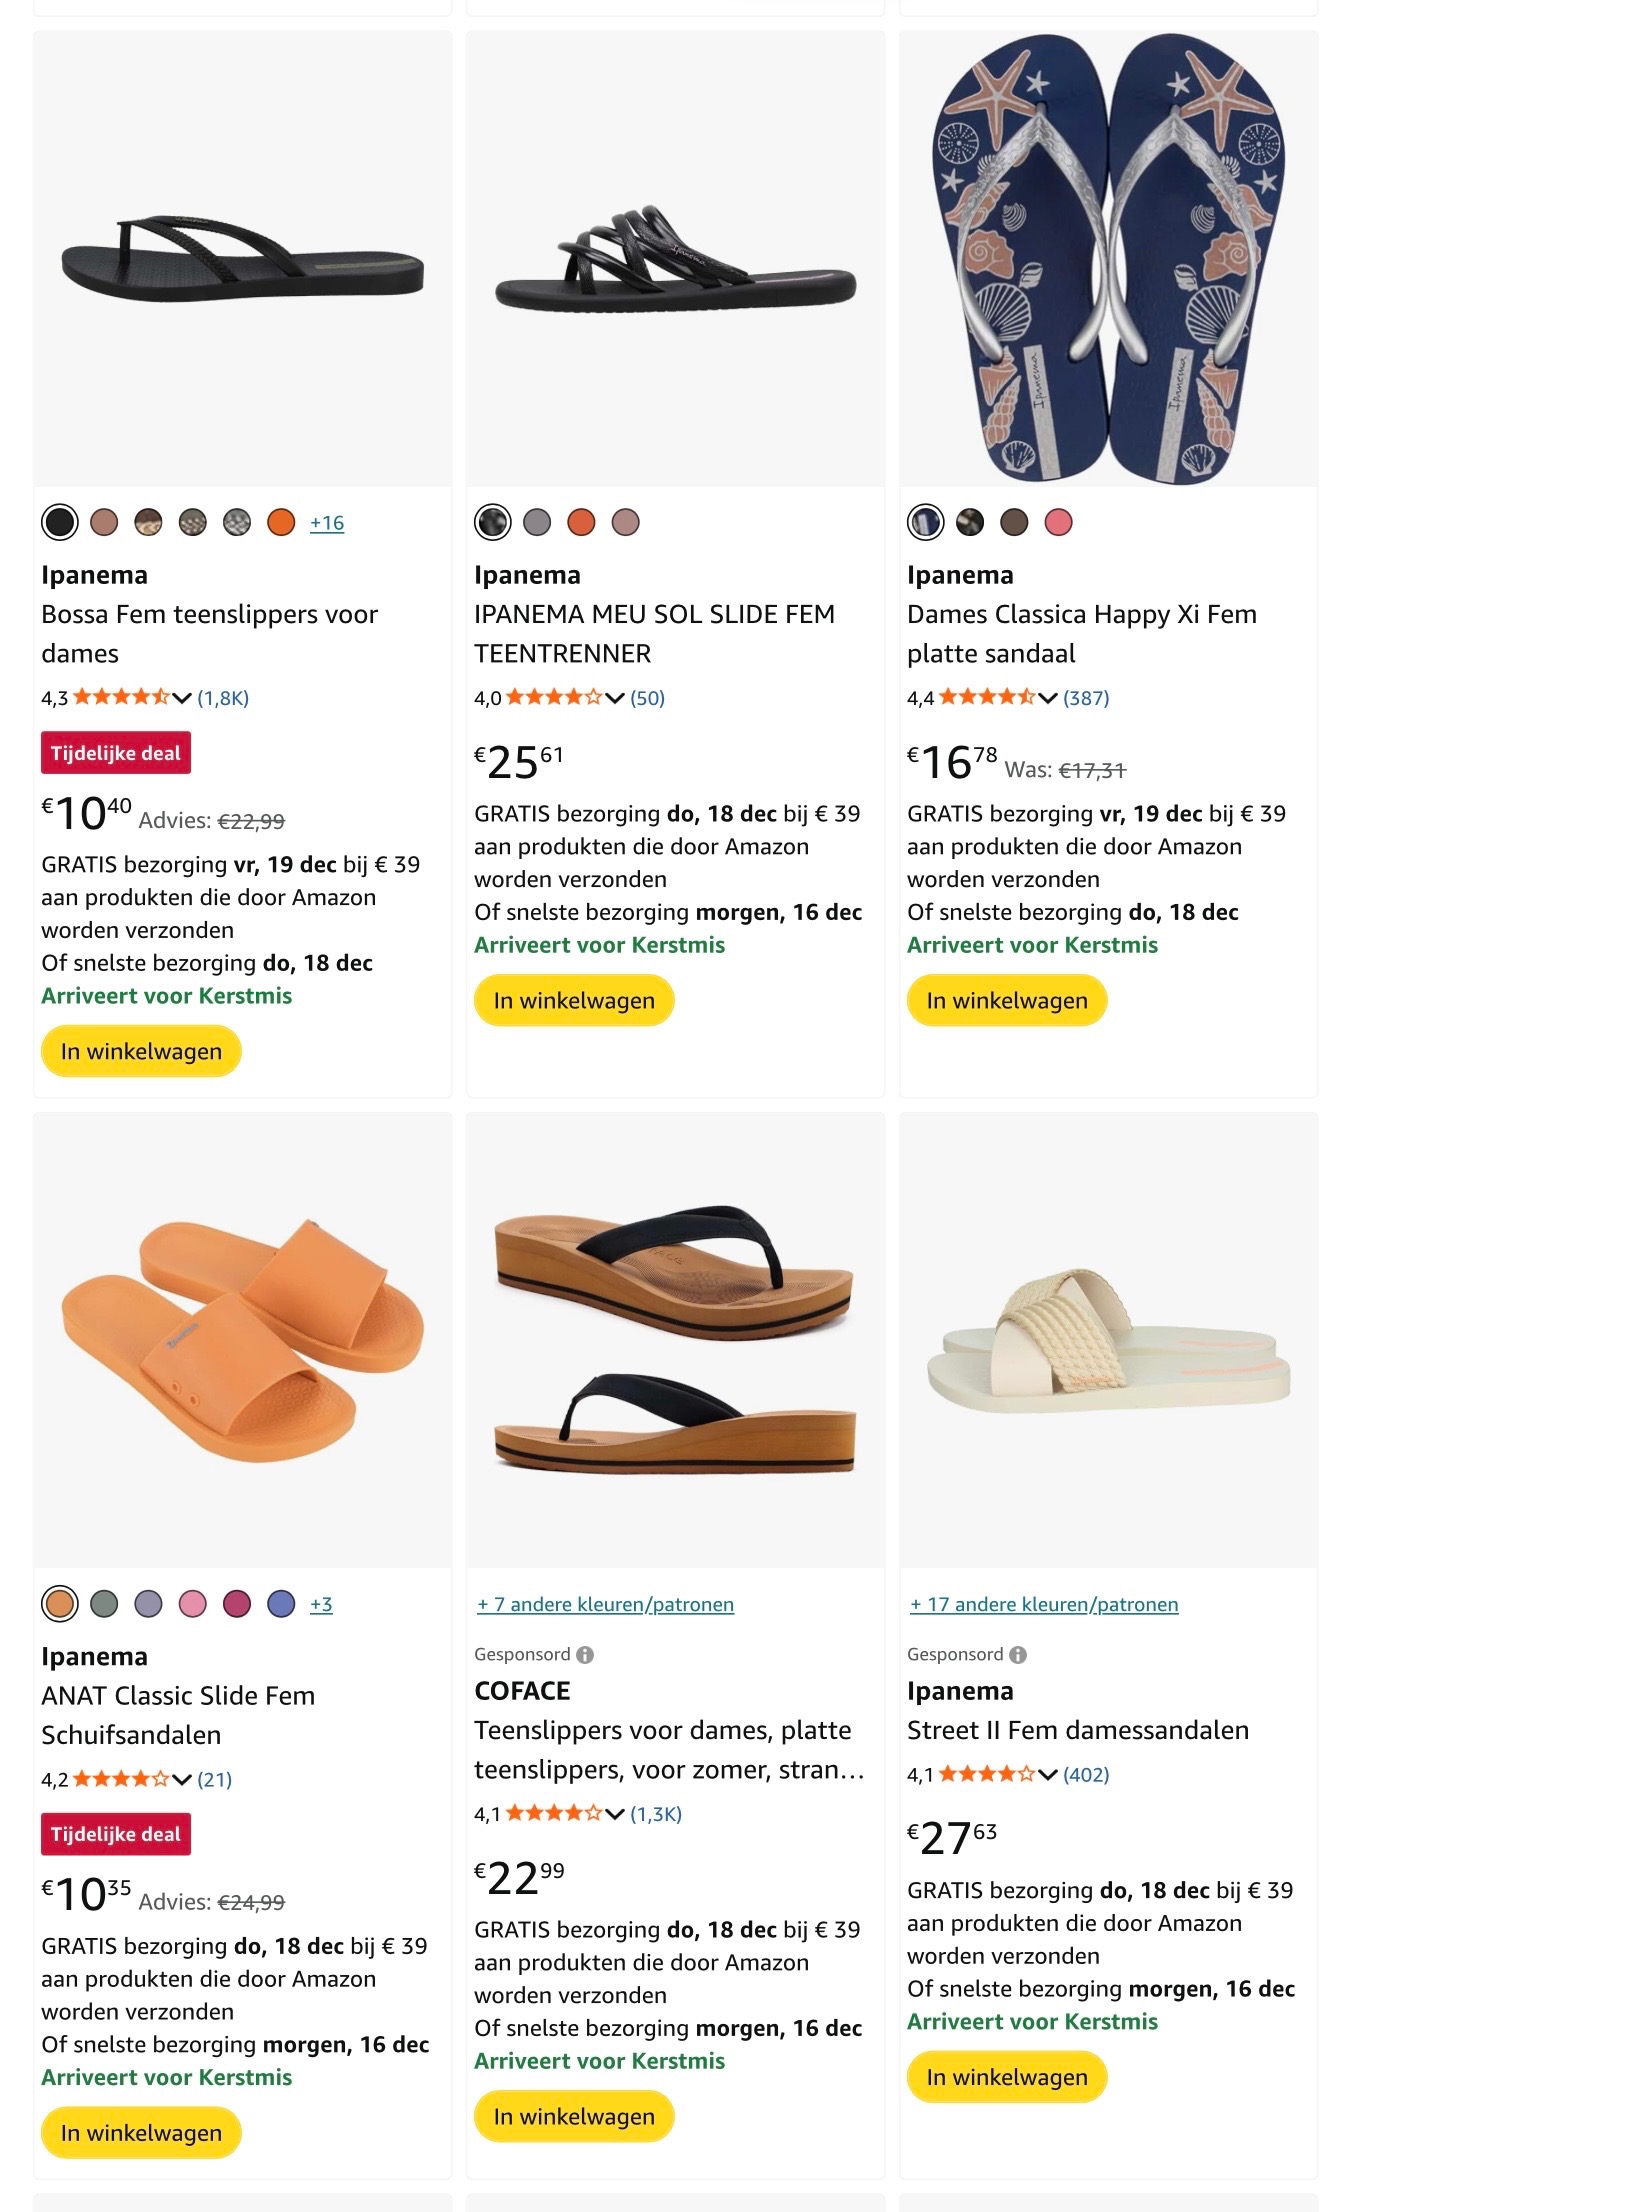The width and height of the screenshot is (1640, 2212).
Task: Open the (387) reviews link for Classica Happy Xi
Action: (x=1085, y=698)
